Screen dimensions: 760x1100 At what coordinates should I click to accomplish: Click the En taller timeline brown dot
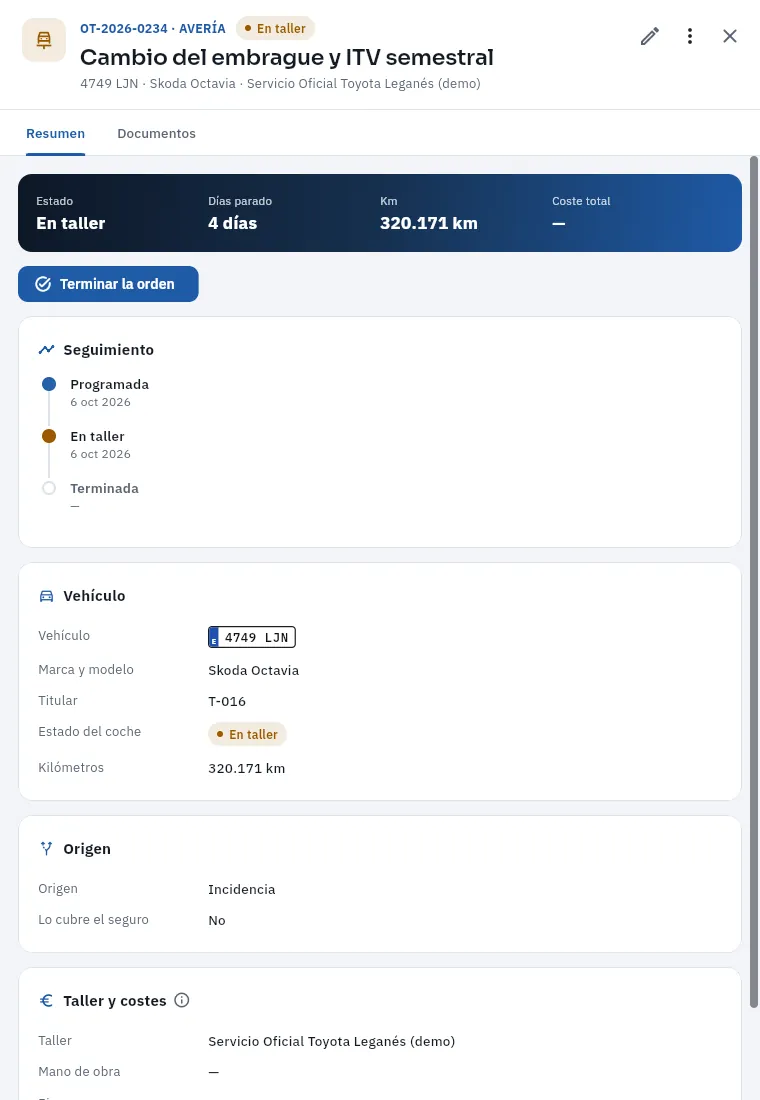coord(49,436)
